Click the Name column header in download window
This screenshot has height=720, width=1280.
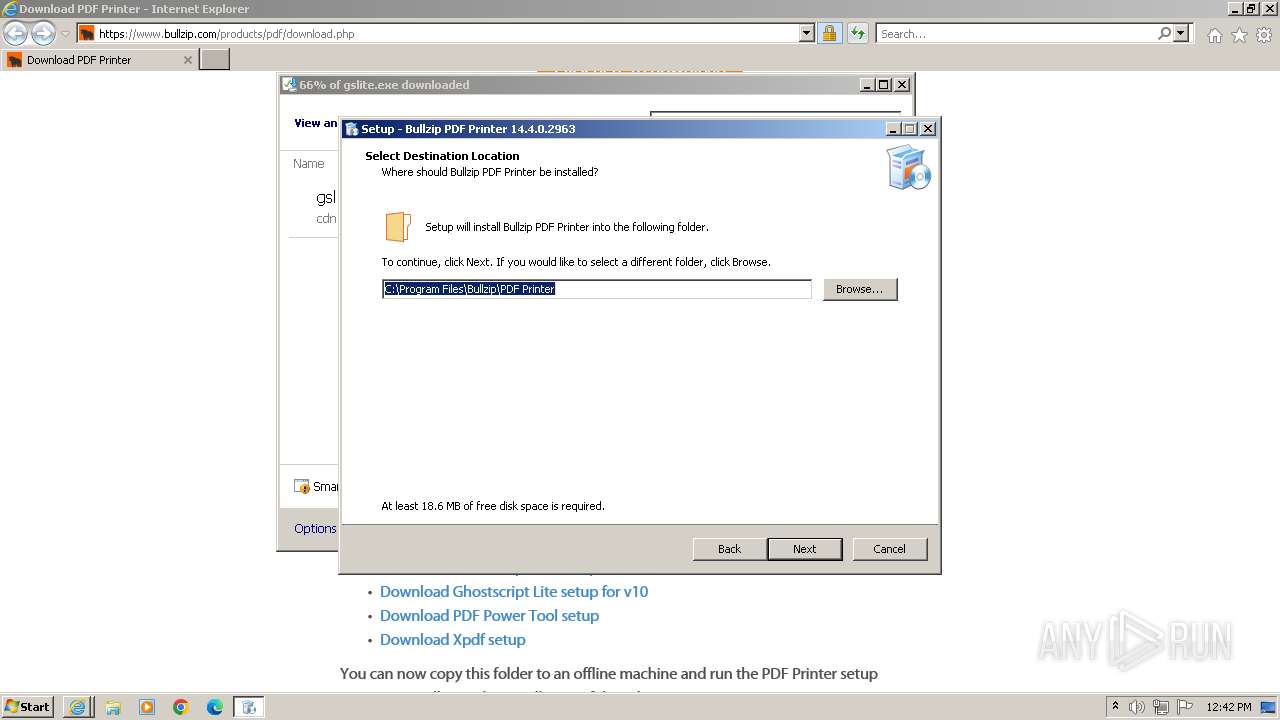(309, 163)
